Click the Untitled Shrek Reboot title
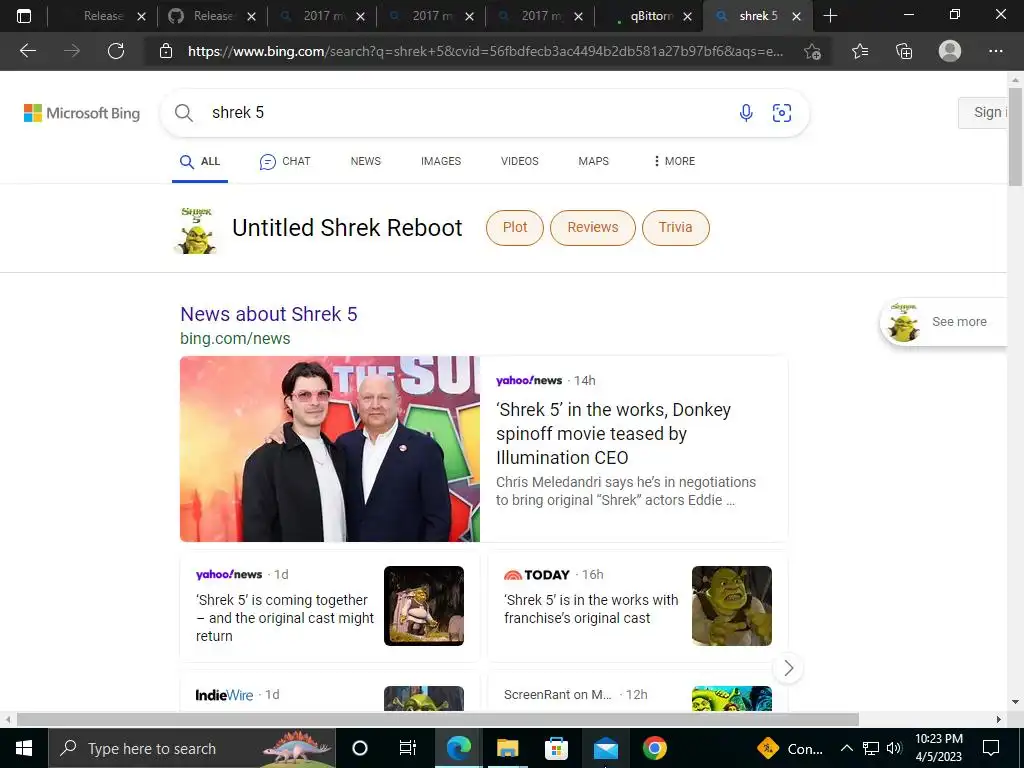The width and height of the screenshot is (1024, 768). [347, 228]
